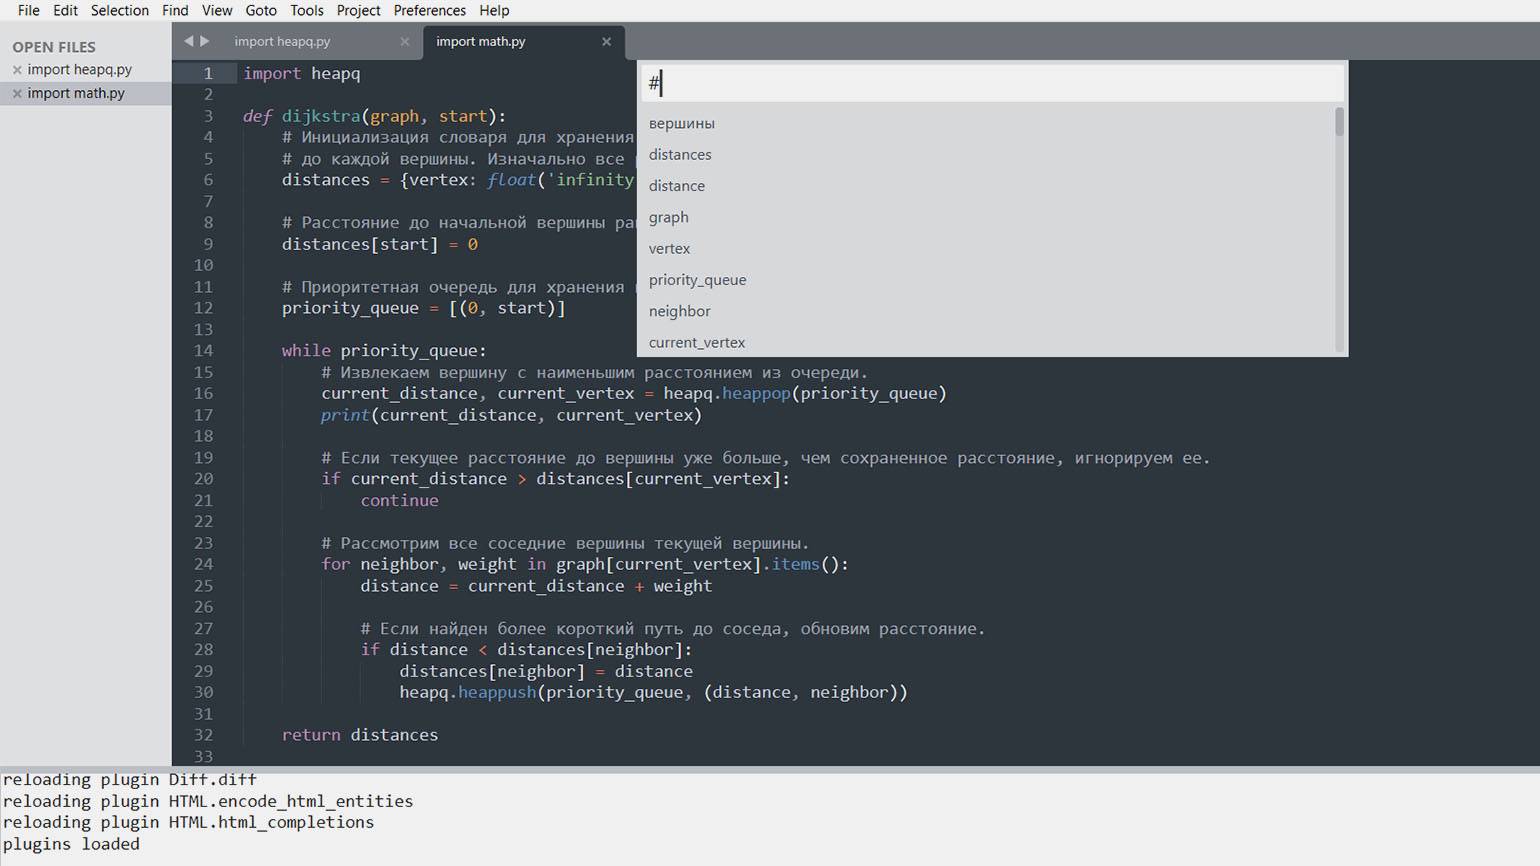Click 'heappop' method in line 16
Screen dimensions: 1540x866
click(x=756, y=393)
